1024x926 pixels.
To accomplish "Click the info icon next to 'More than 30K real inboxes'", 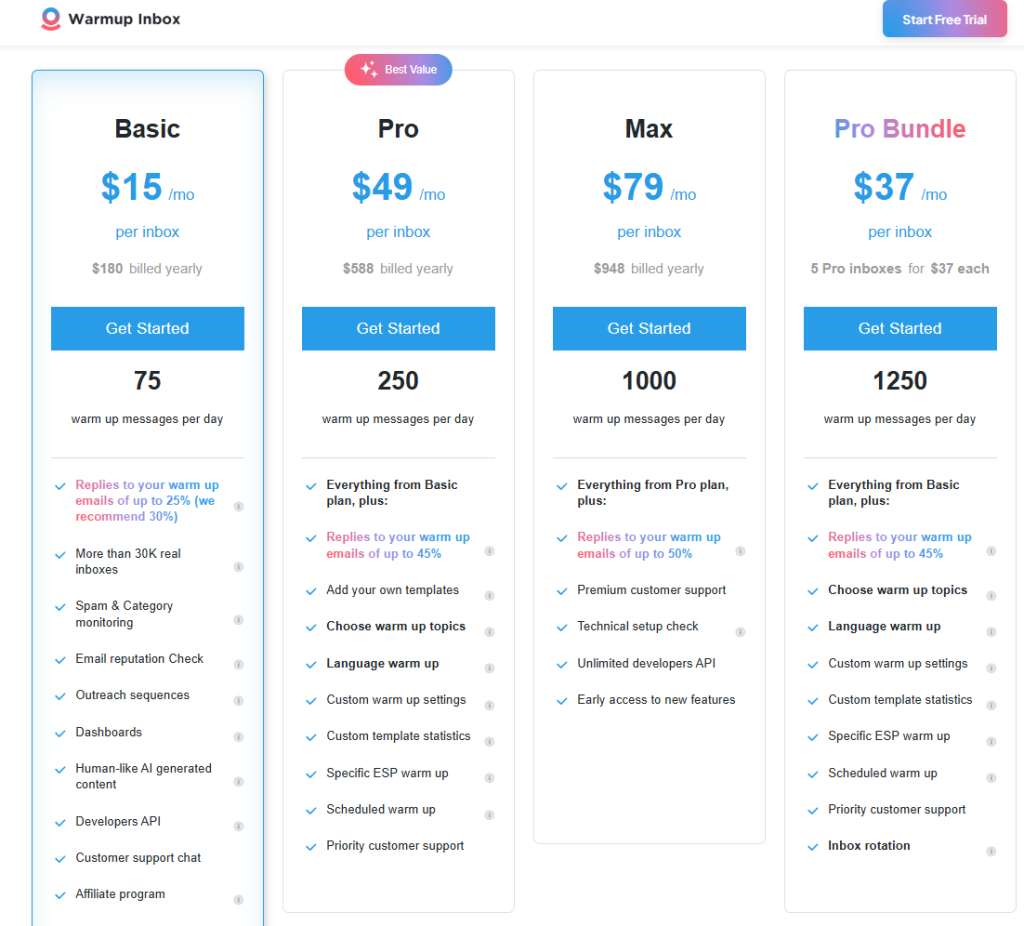I will click(x=239, y=568).
